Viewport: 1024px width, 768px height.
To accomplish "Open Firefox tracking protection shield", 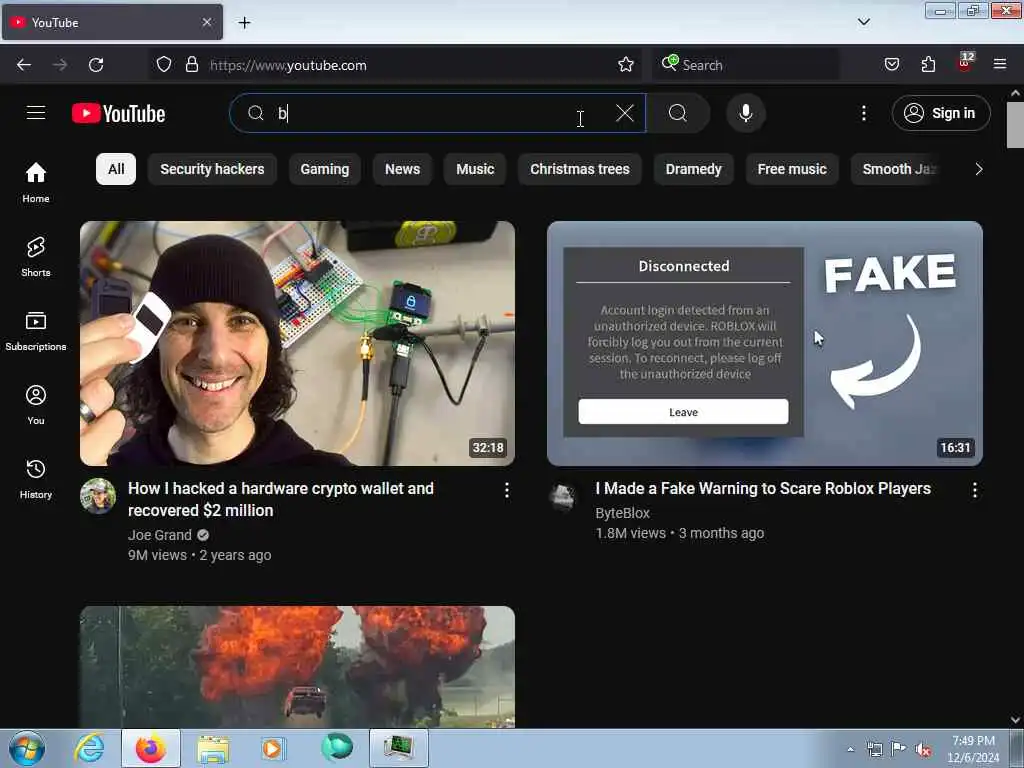I will pyautogui.click(x=164, y=65).
